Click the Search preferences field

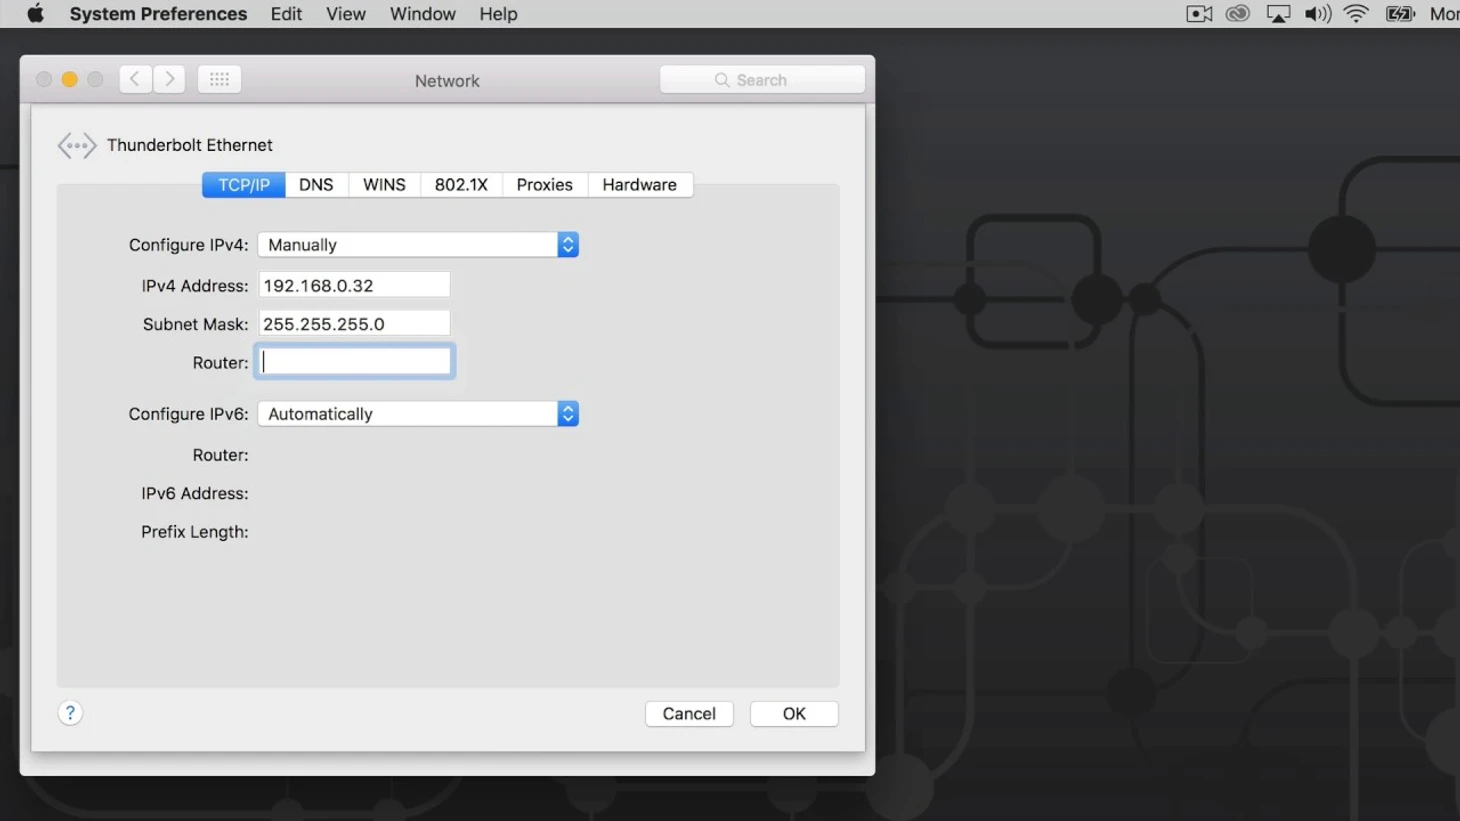click(762, 80)
